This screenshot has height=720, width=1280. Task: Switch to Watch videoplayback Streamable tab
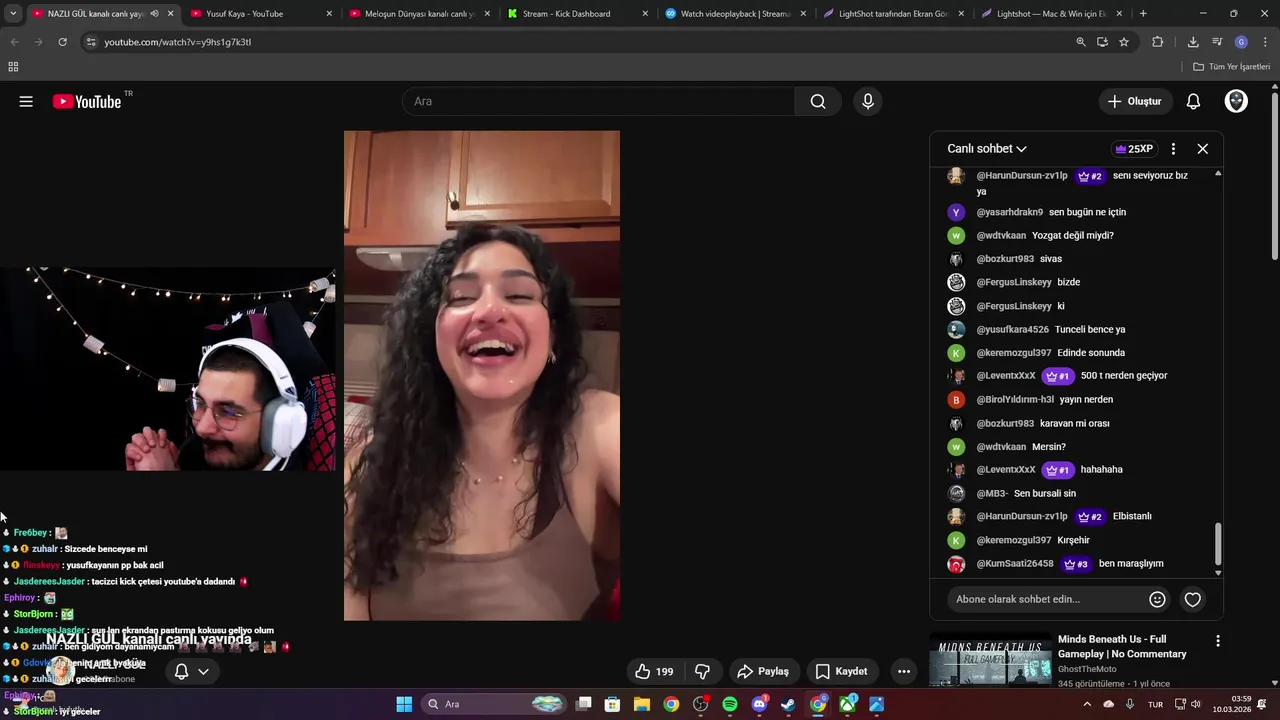point(735,14)
